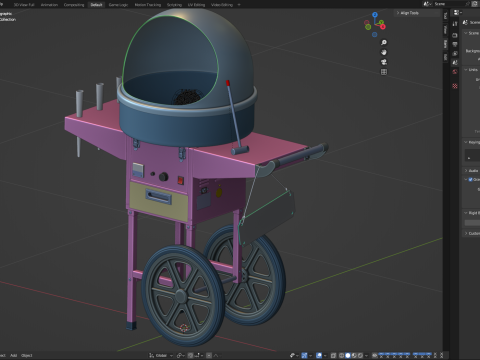Click the Pan view hand icon
480x360 pixels.
click(x=384, y=52)
